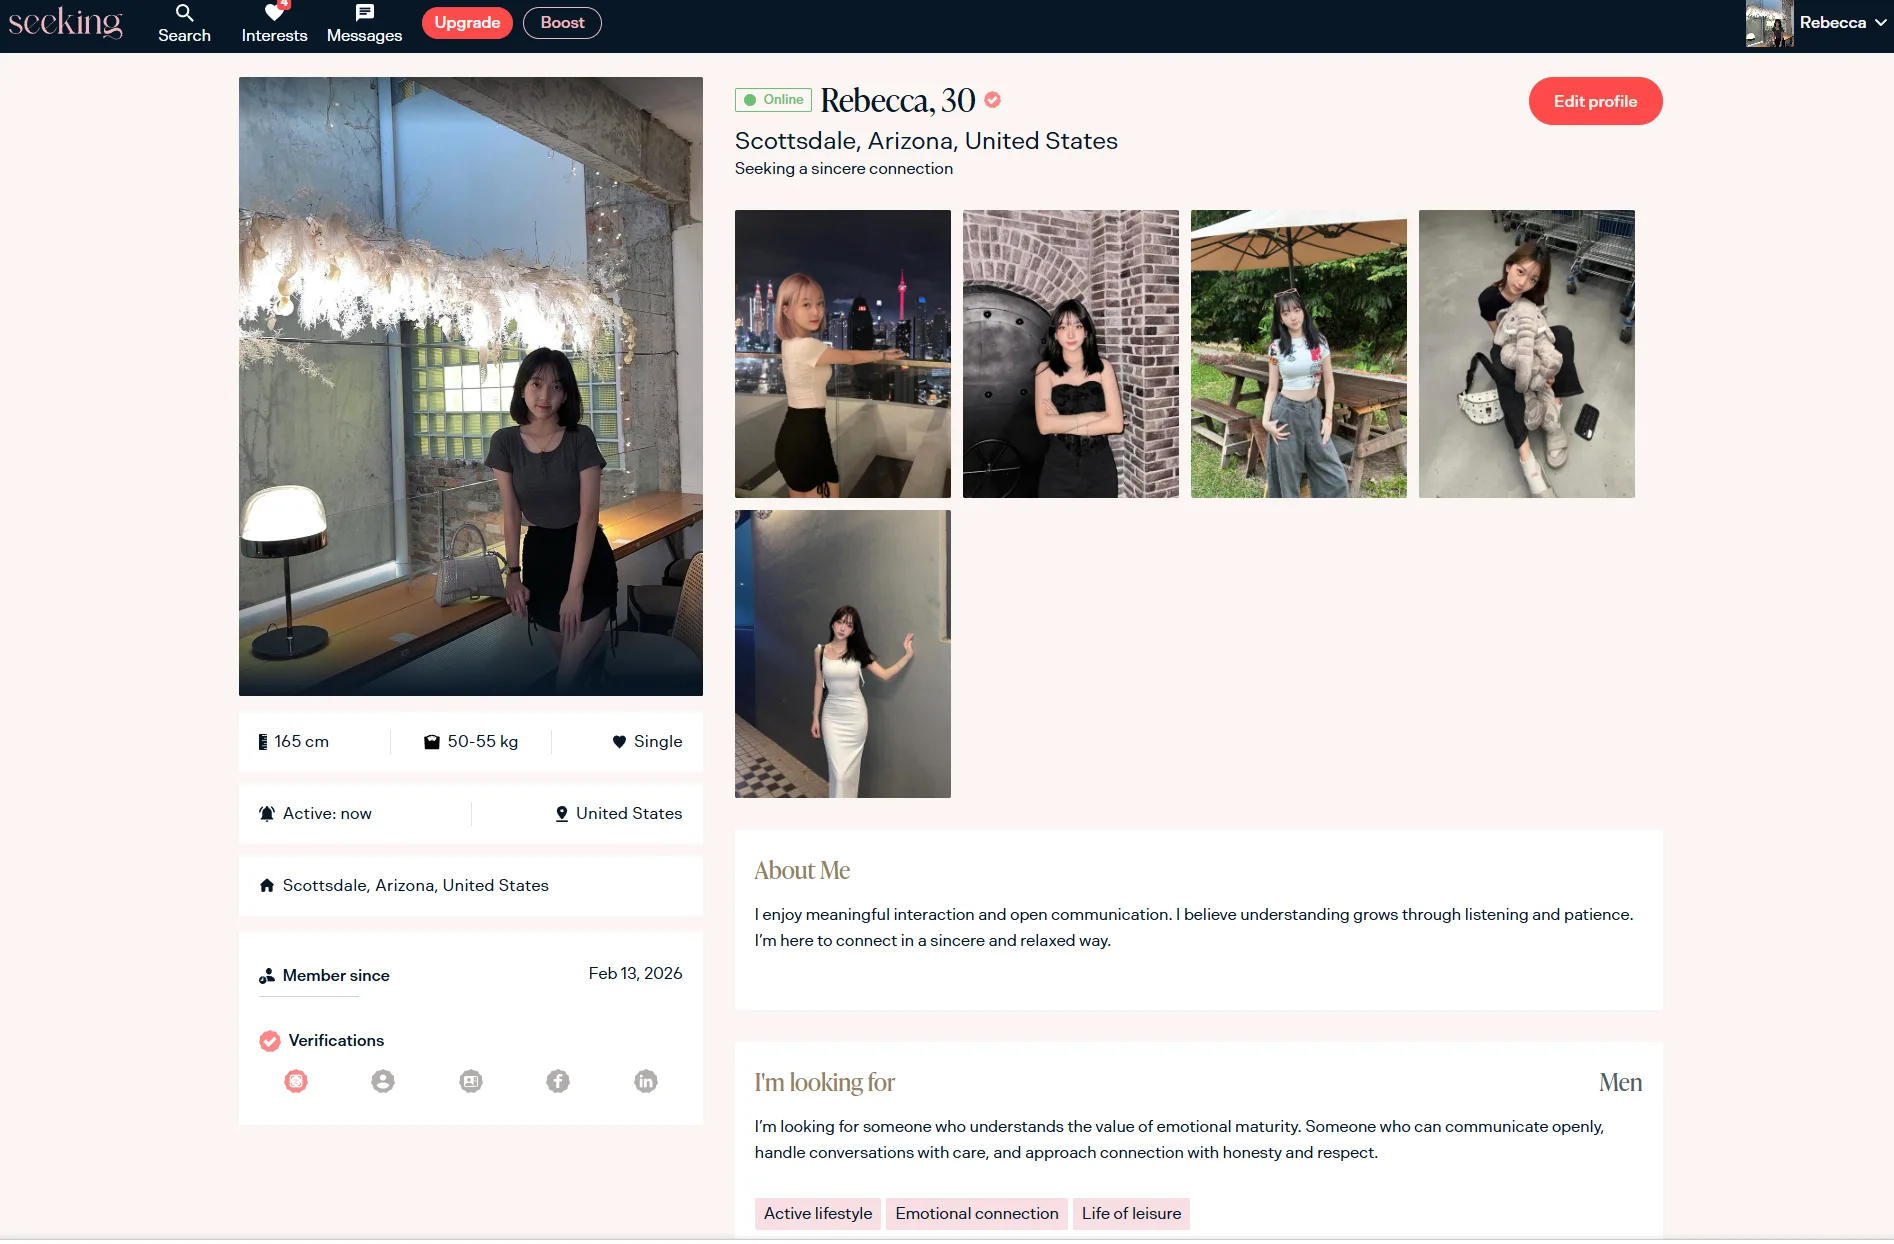This screenshot has width=1894, height=1244.
Task: Expand the Rebecca account dropdown menu
Action: (x=1880, y=22)
